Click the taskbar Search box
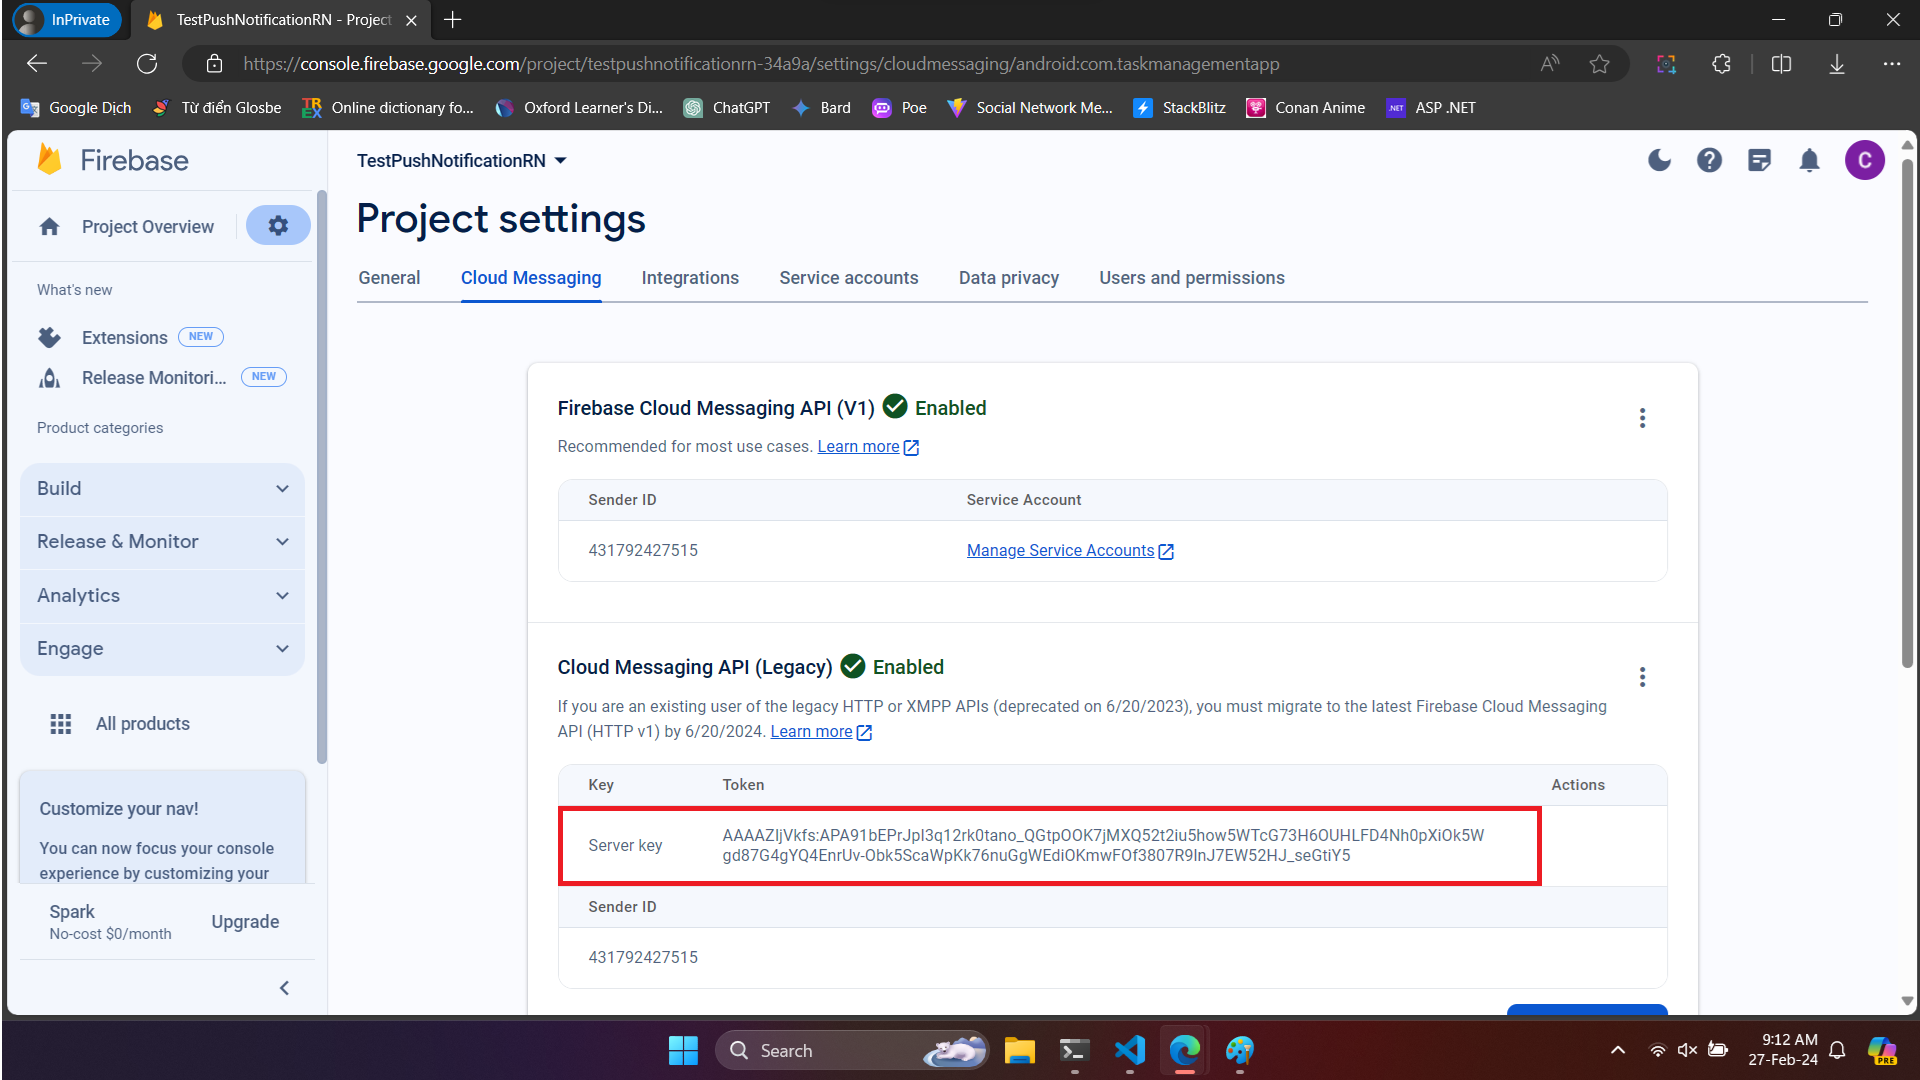 tap(852, 1050)
